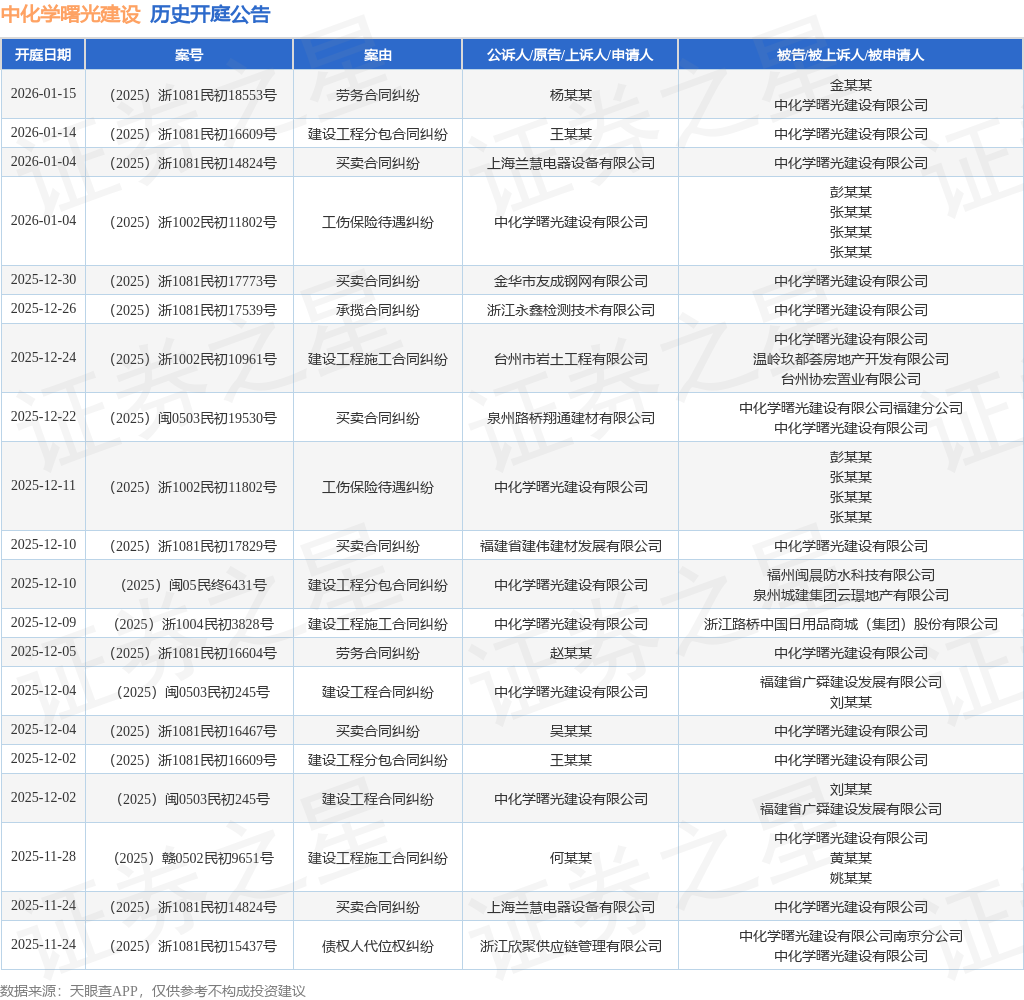Click the 公诉人/原告/上诉人/申请人 column header

(570, 55)
